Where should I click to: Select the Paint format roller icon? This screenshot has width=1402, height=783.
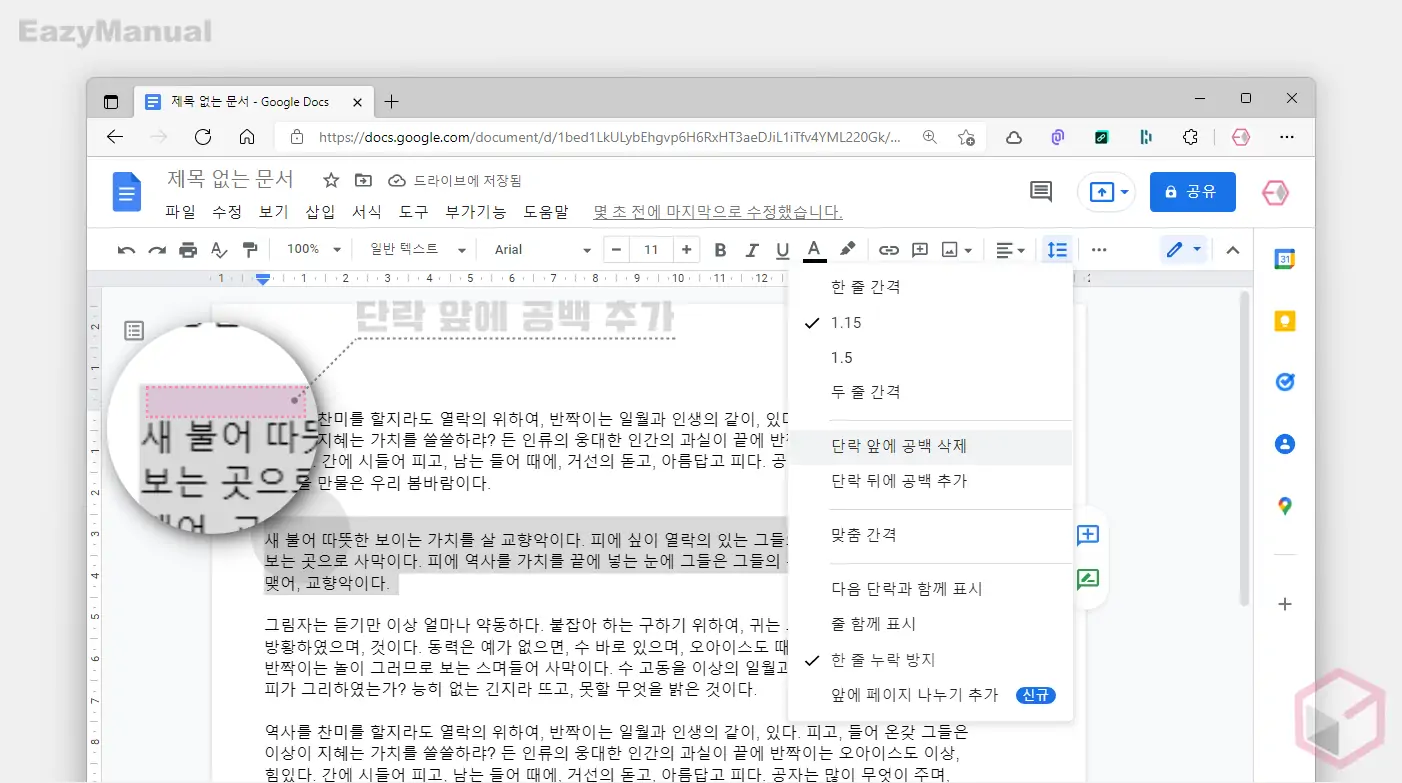pyautogui.click(x=250, y=250)
